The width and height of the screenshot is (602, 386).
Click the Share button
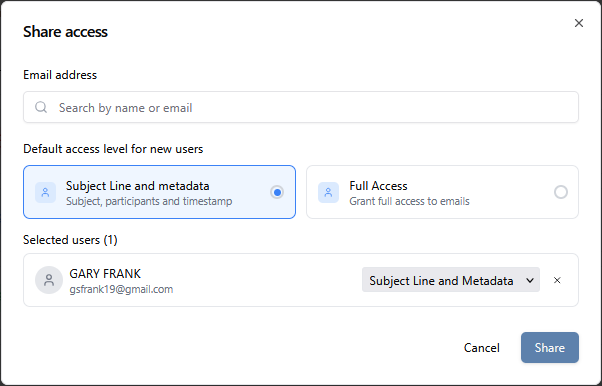(x=549, y=348)
